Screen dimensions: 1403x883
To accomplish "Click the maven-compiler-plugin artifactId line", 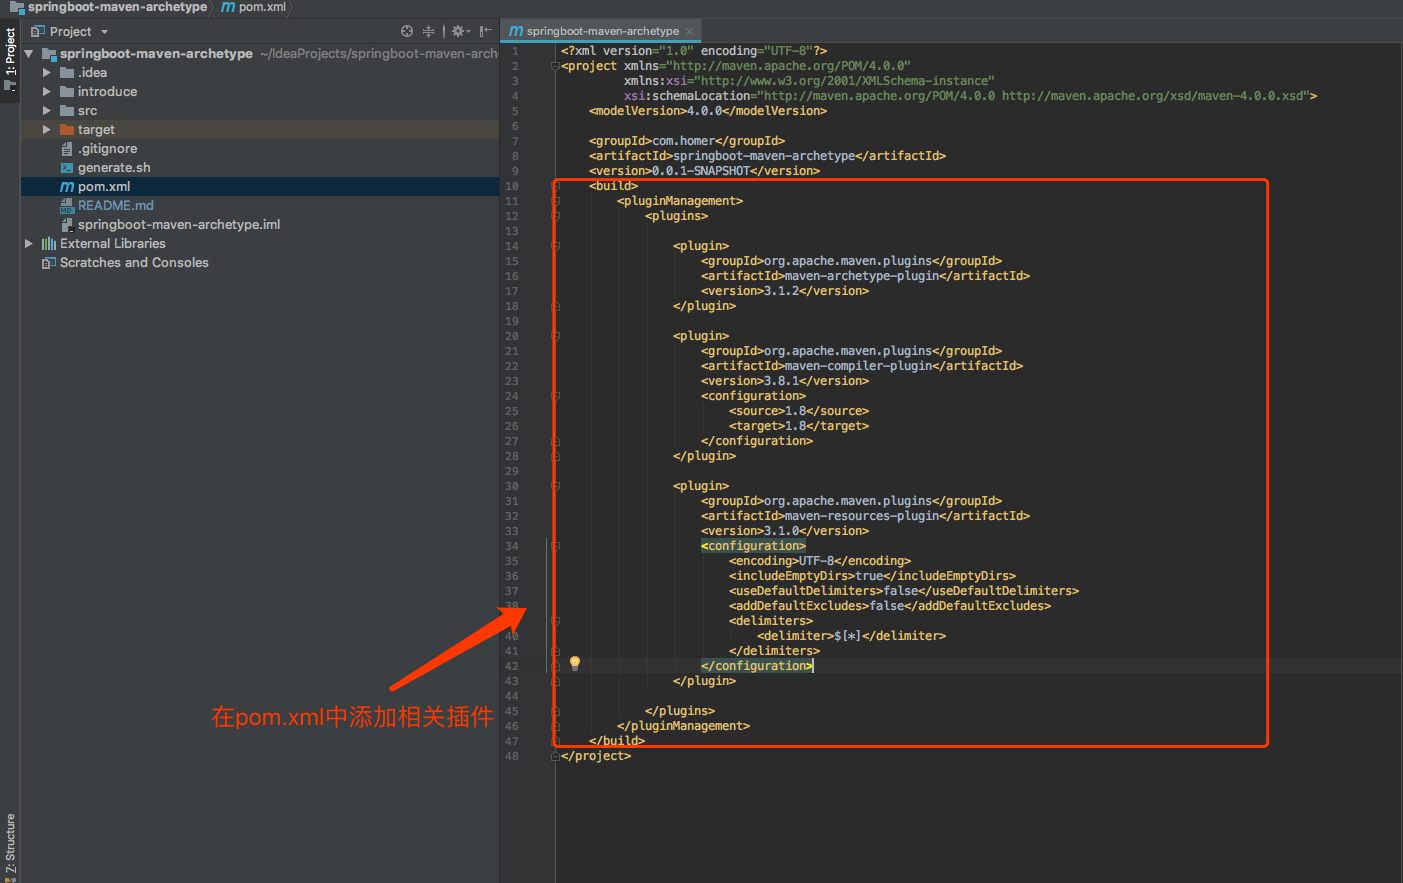I will pos(862,366).
